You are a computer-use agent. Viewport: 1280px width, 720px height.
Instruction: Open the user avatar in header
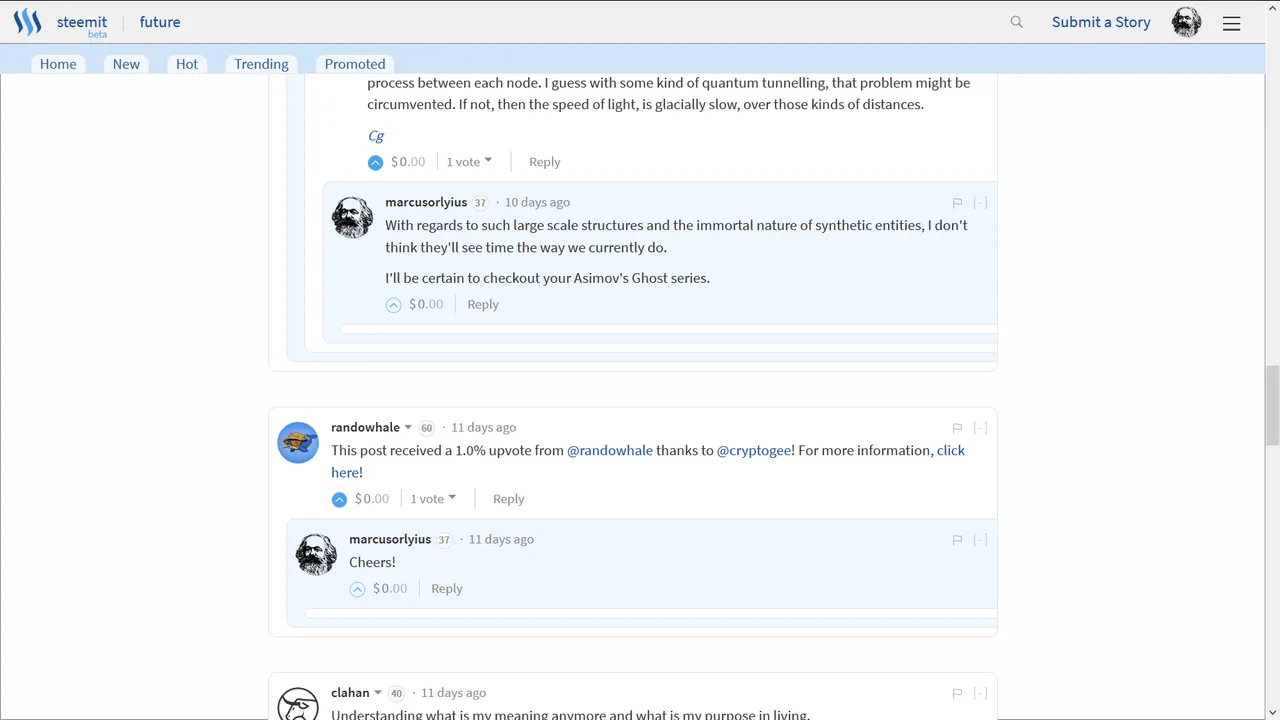coord(1187,22)
